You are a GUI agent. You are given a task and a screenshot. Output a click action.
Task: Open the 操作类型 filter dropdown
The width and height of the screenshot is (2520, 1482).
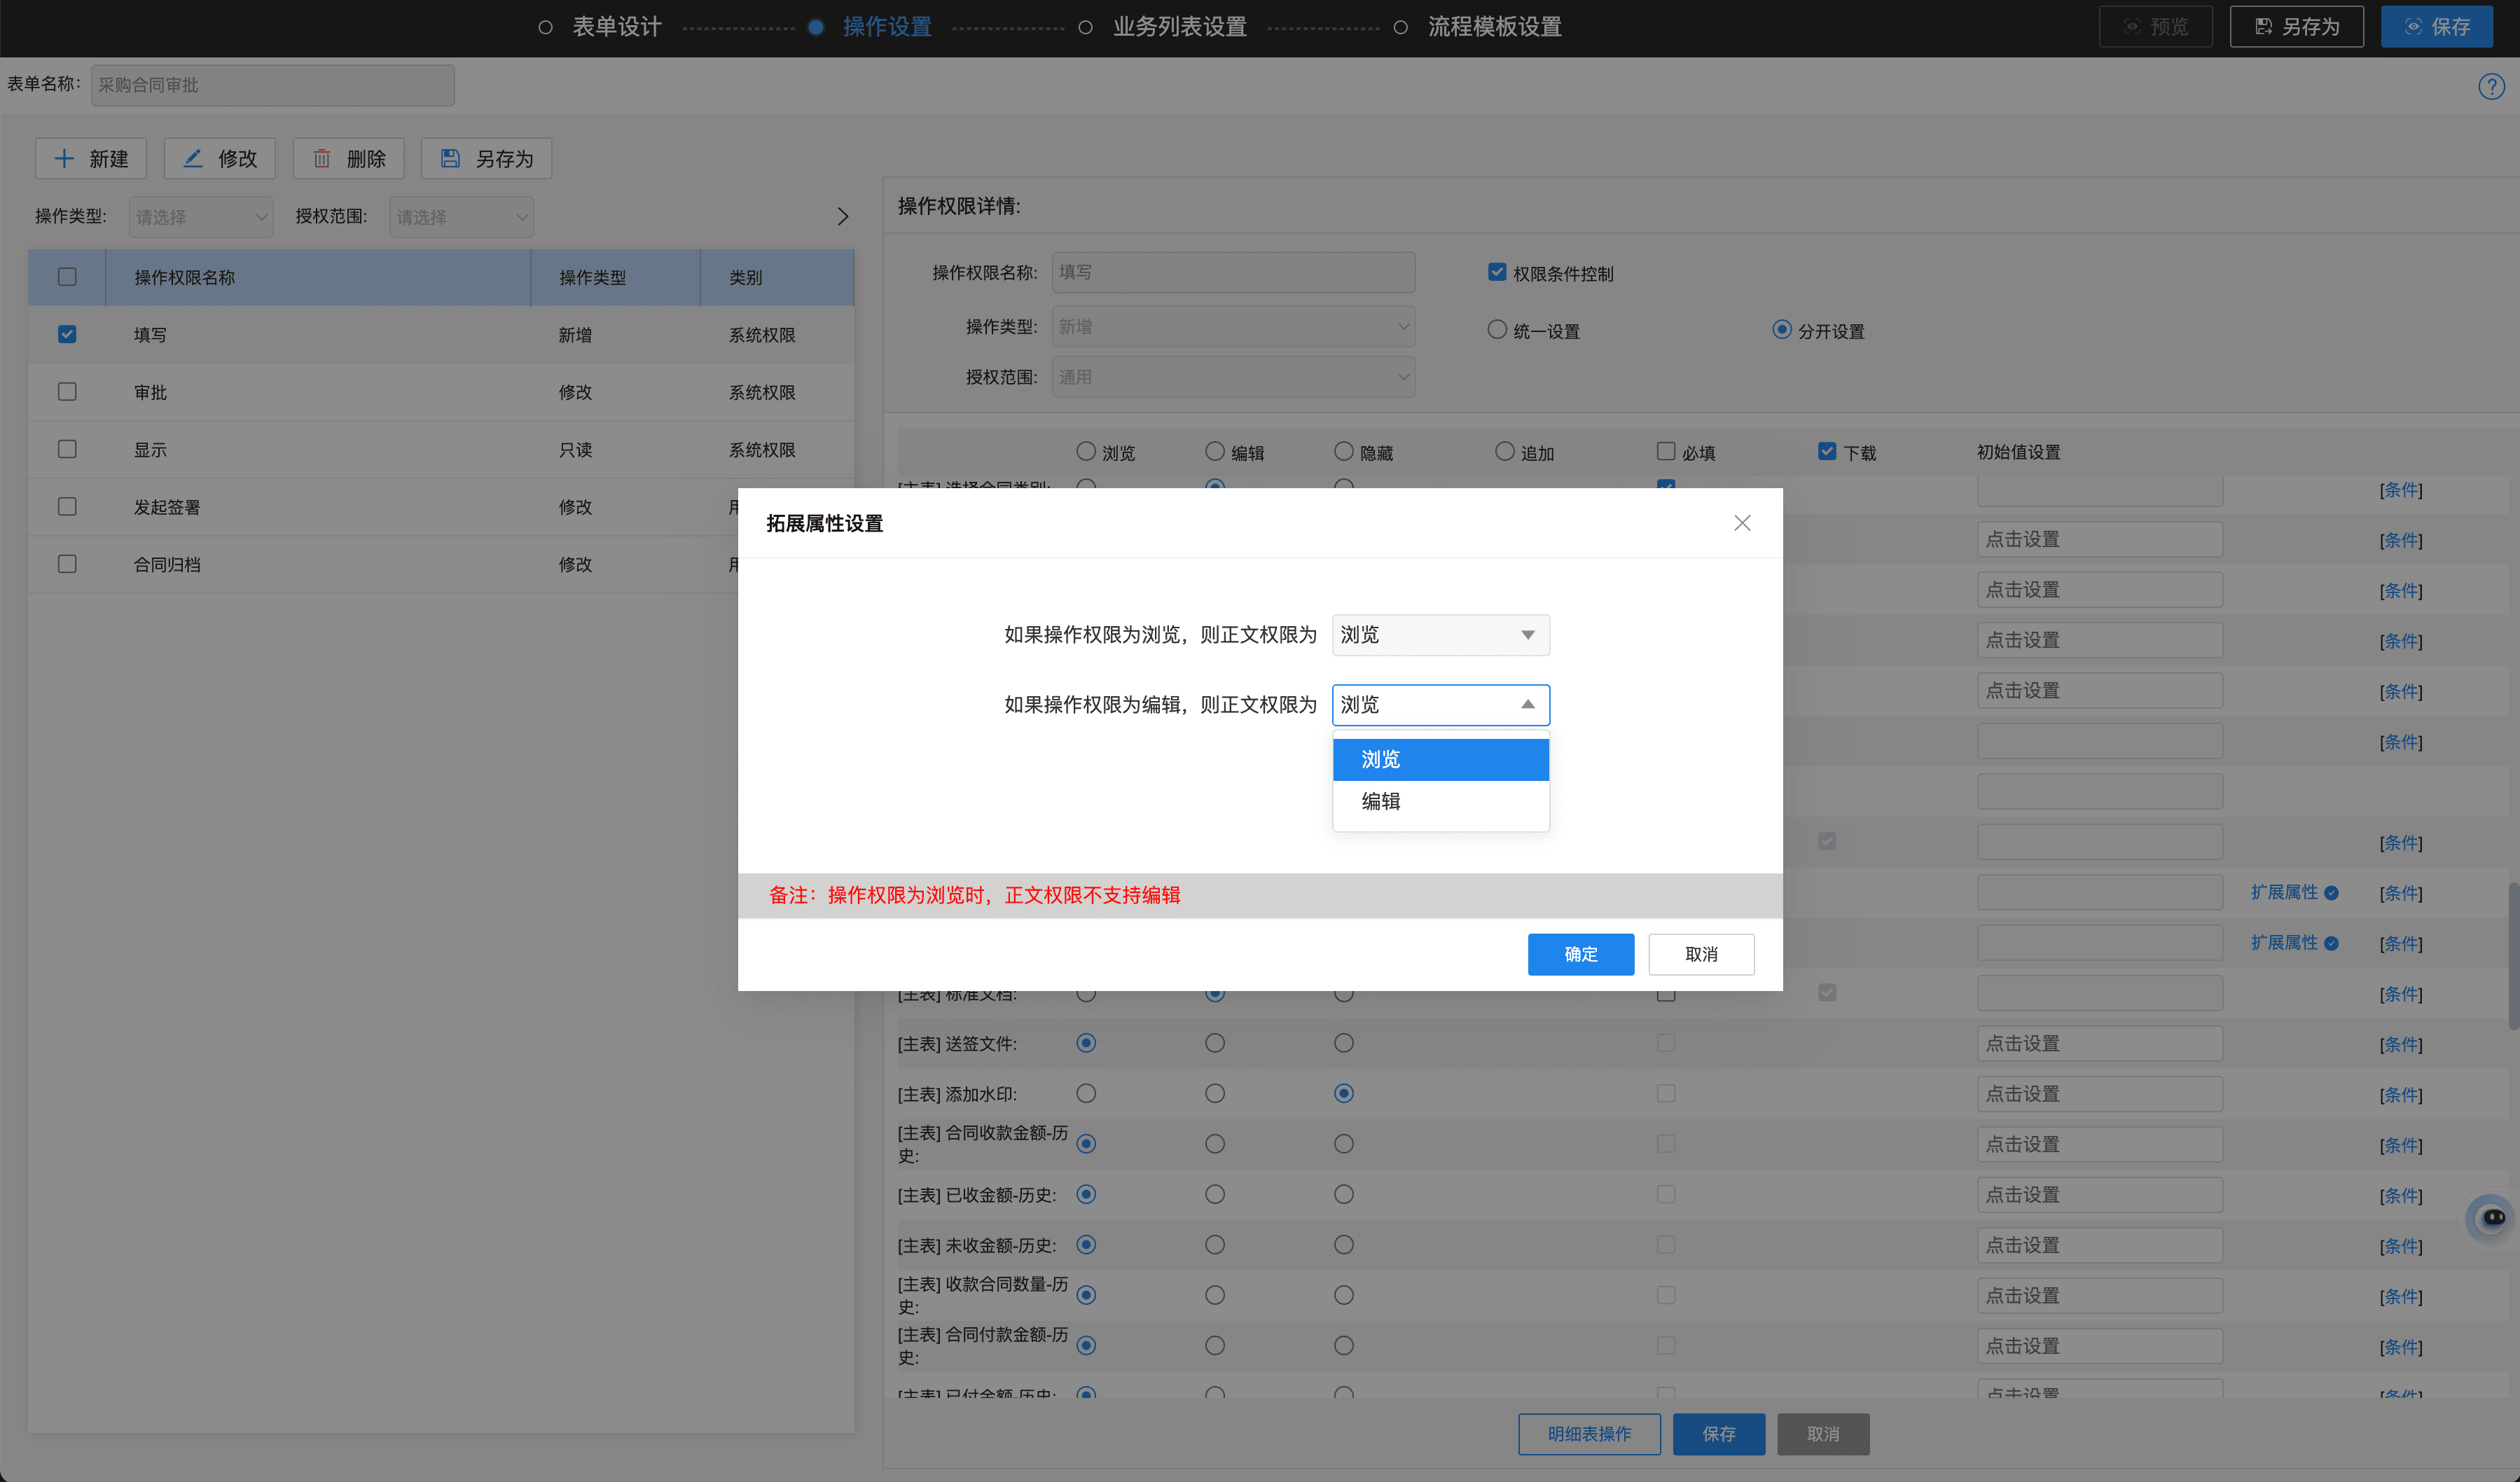[x=201, y=217]
